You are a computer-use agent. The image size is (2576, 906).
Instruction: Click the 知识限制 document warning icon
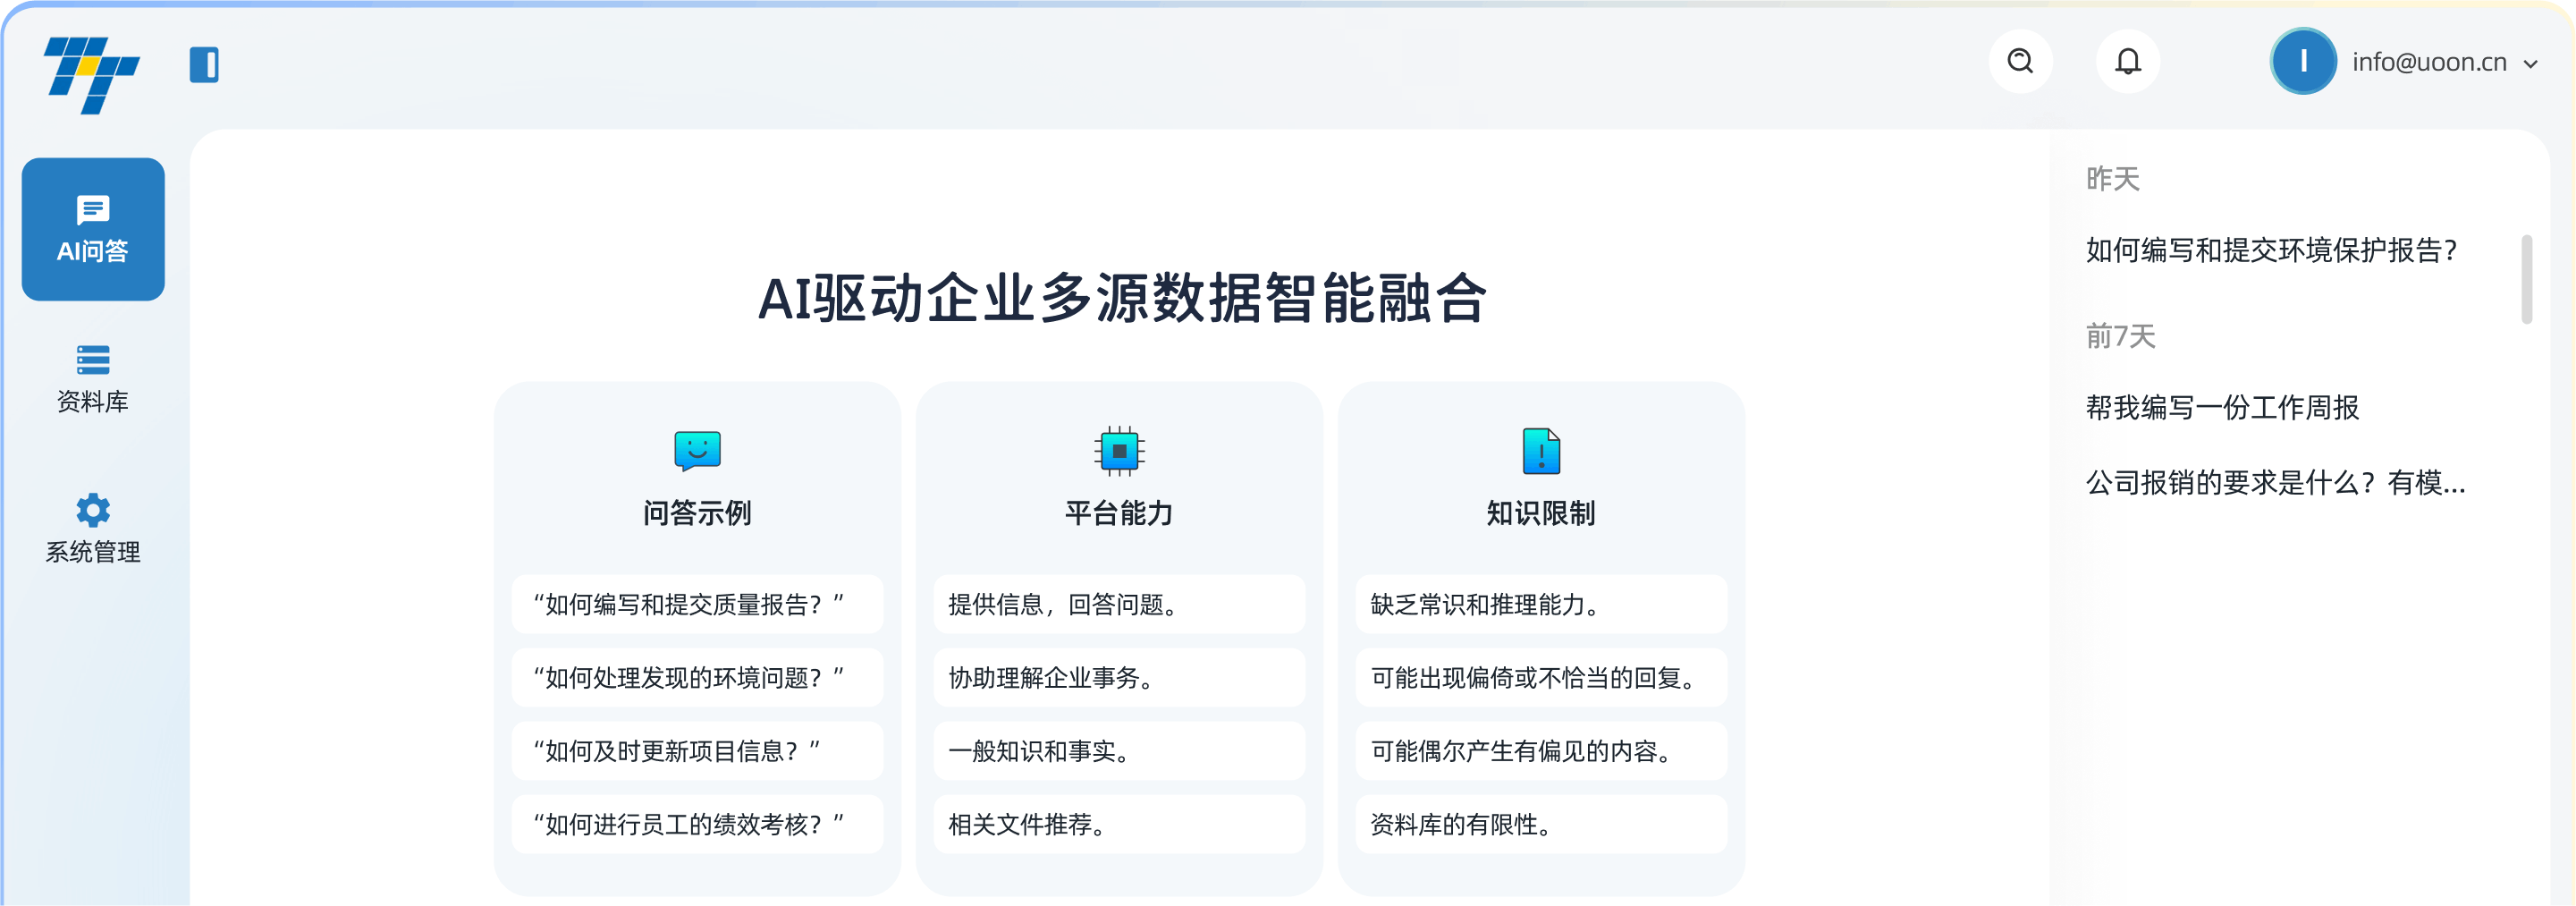(1540, 451)
